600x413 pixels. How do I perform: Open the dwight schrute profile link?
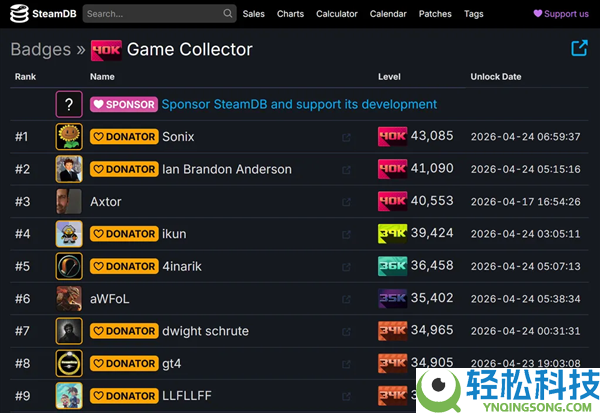205,331
